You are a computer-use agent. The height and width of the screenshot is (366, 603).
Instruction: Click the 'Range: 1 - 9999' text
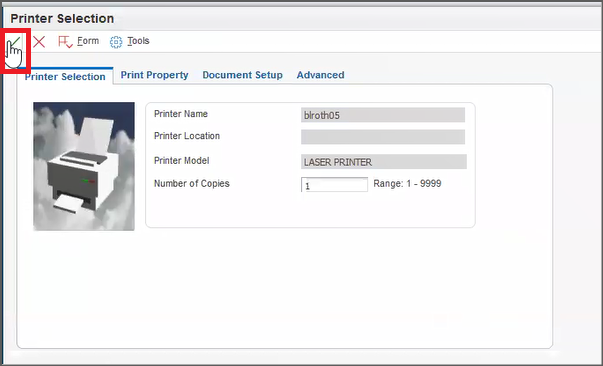tap(407, 184)
